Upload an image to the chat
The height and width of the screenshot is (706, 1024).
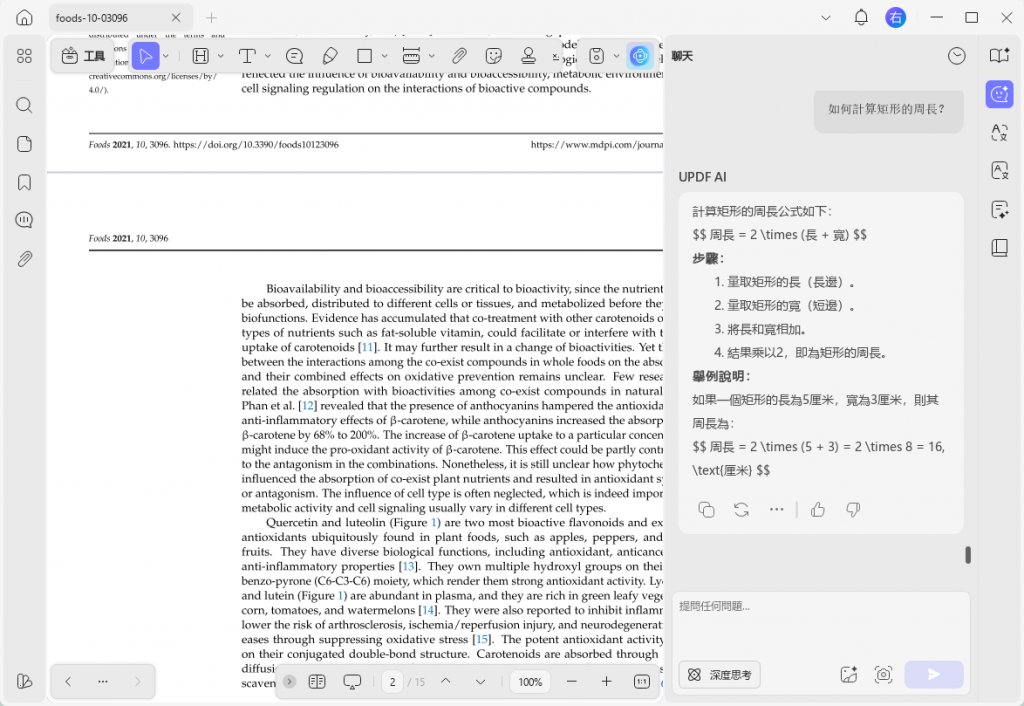[848, 675]
